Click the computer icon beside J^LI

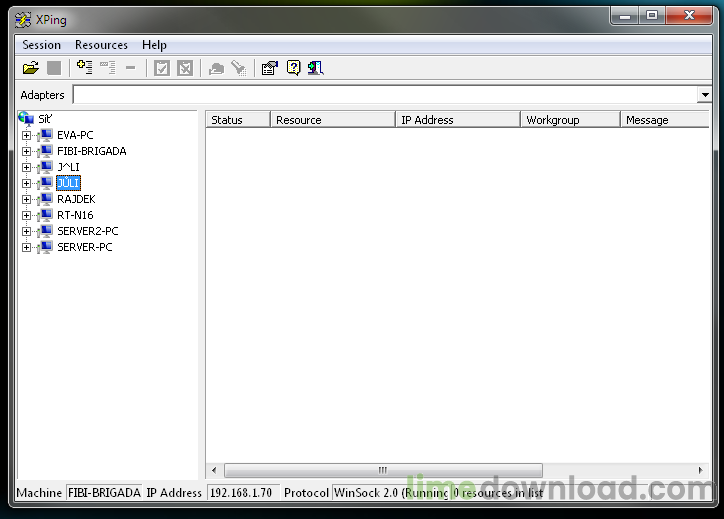[x=45, y=167]
